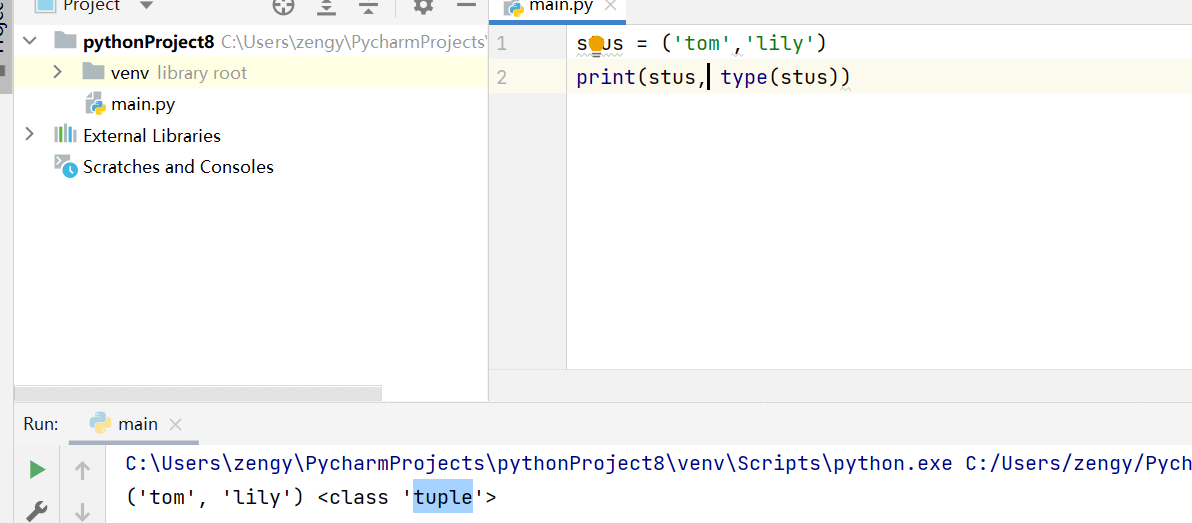This screenshot has width=1192, height=523.
Task: Click the venv folder icon
Action: 94,72
